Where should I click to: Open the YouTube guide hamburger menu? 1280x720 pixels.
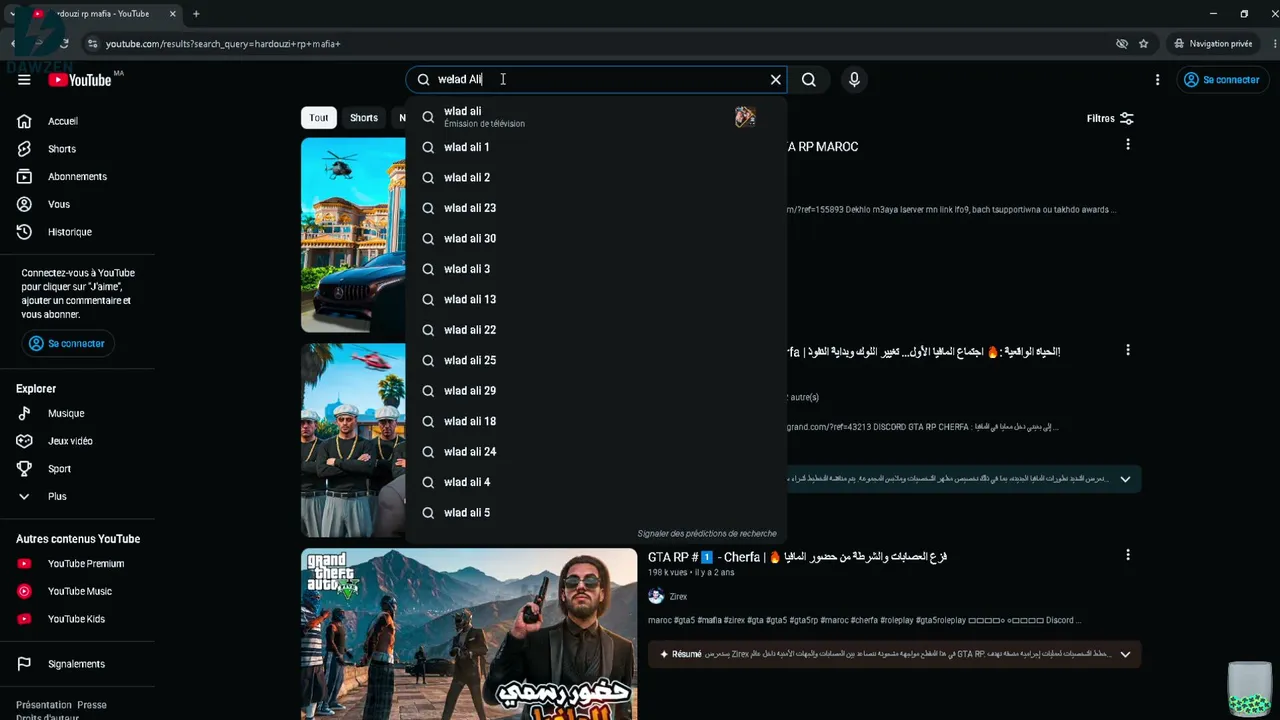click(x=24, y=80)
